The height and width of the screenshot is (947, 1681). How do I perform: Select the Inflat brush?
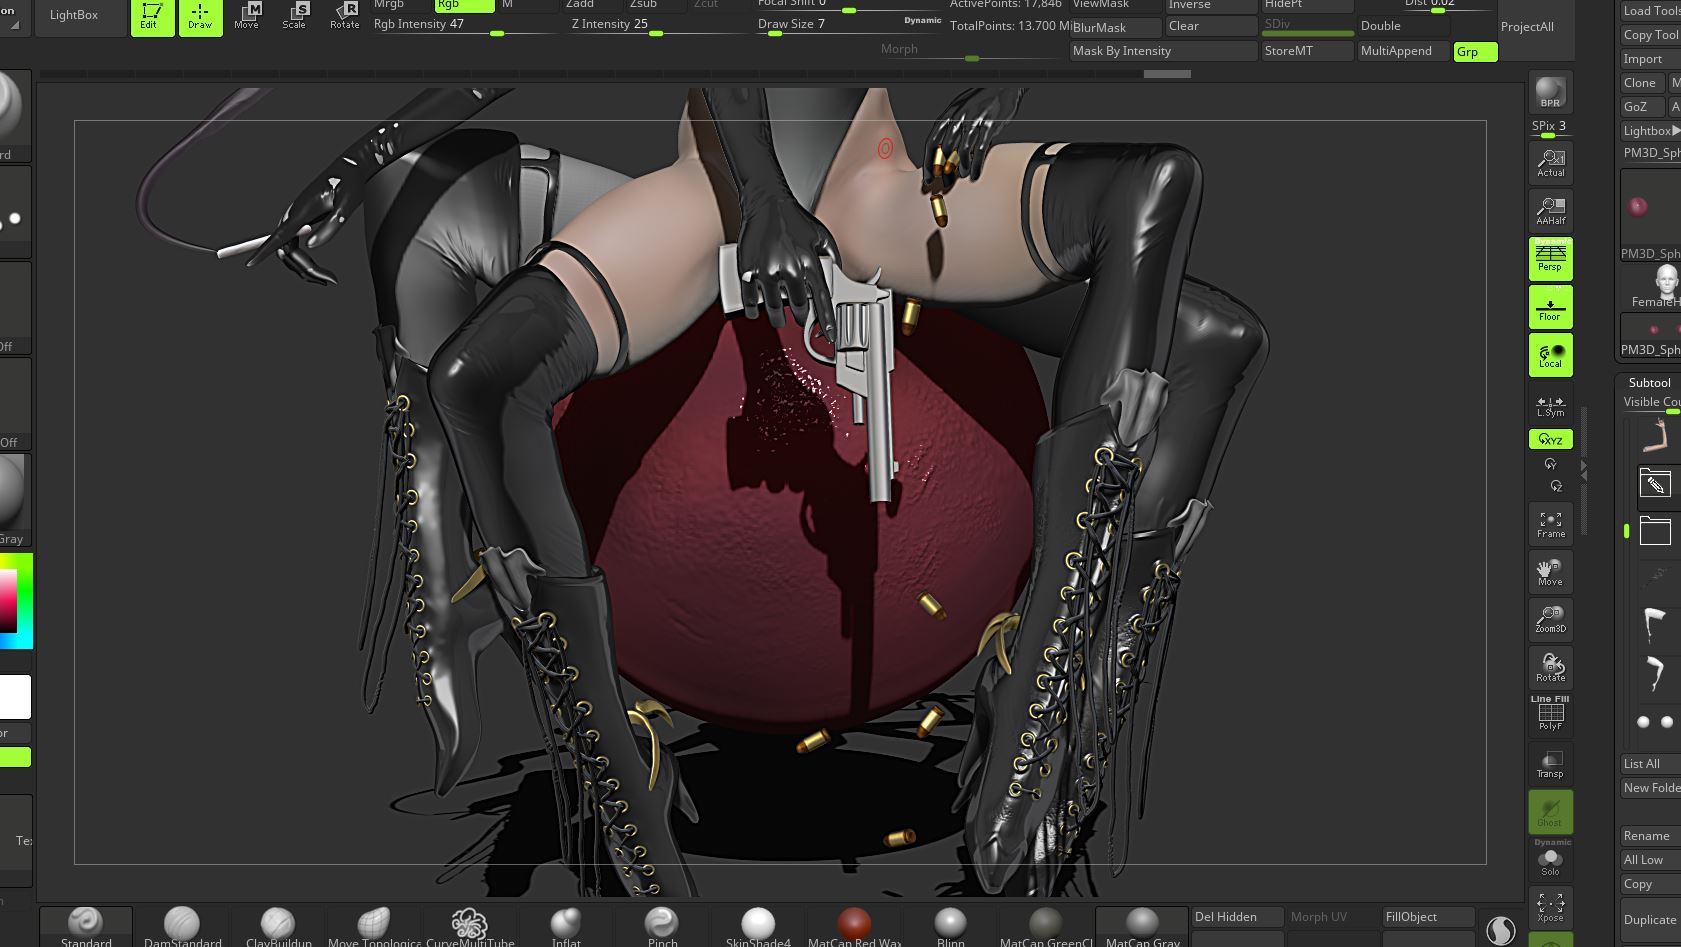click(566, 925)
